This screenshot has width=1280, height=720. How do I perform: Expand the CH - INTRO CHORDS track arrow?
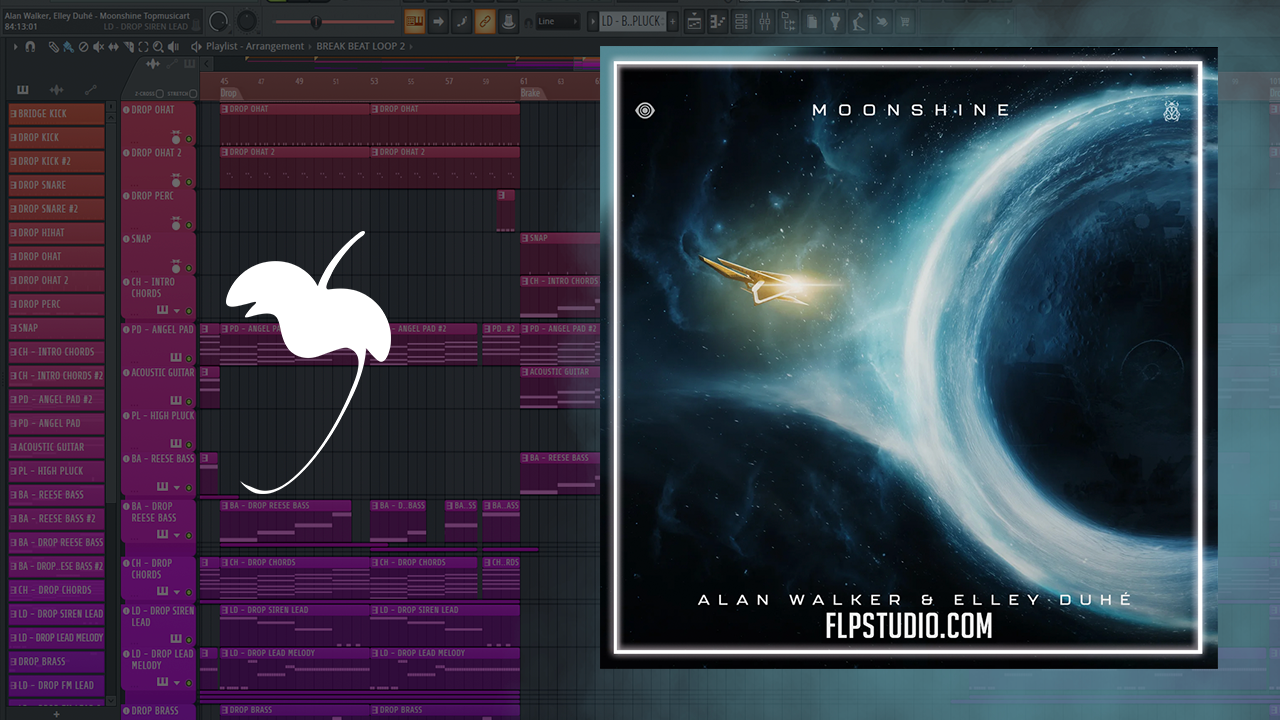coord(177,310)
